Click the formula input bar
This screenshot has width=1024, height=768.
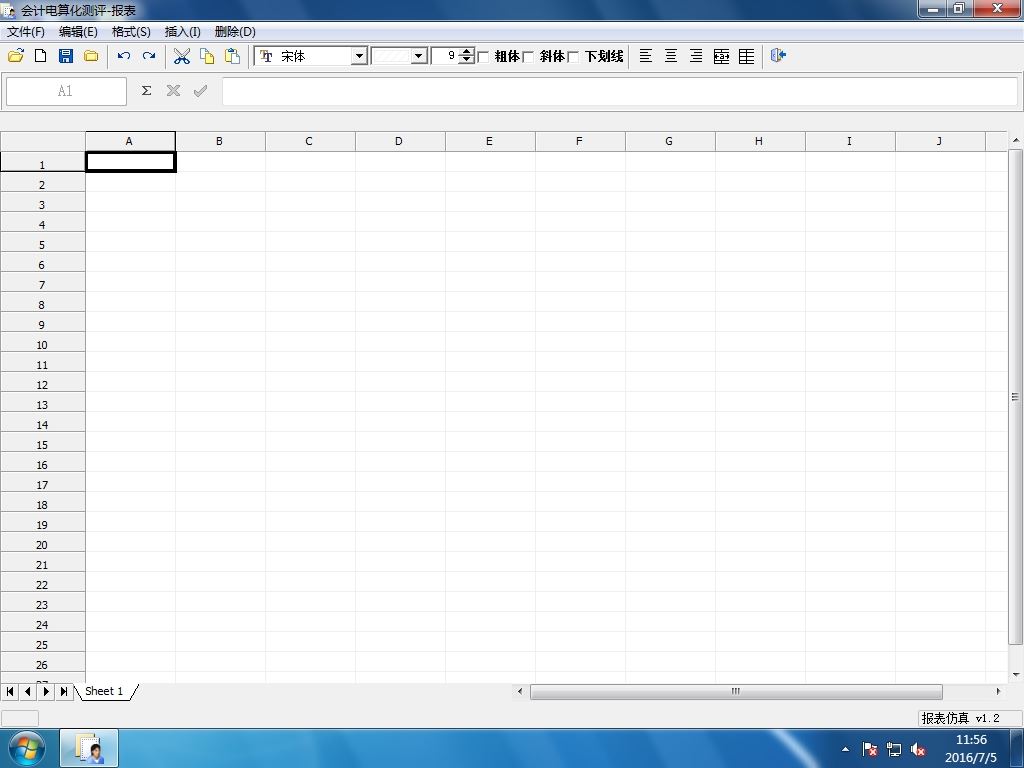click(x=620, y=91)
